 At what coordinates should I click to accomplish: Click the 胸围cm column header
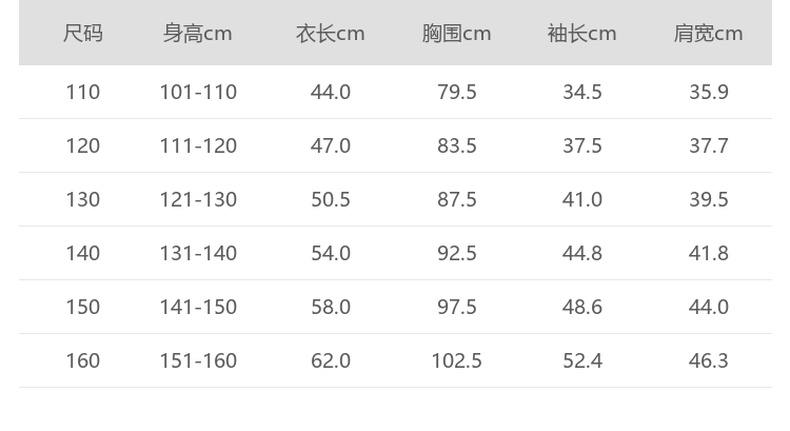tap(456, 33)
